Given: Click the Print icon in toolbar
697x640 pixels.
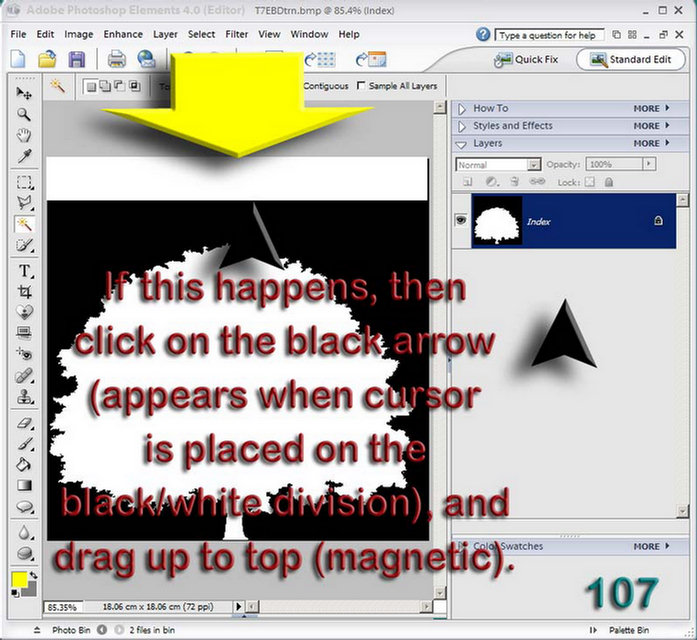Looking at the screenshot, I should tap(116, 60).
